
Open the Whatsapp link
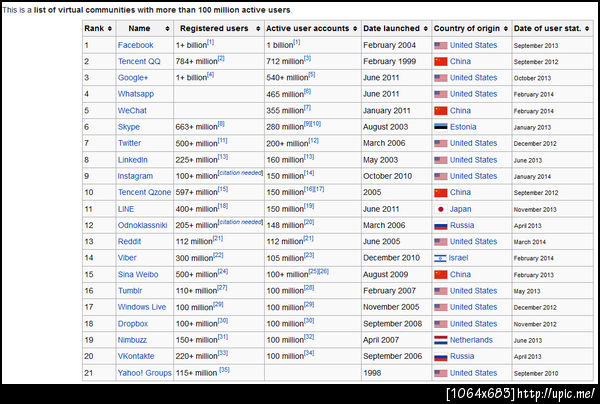135,94
